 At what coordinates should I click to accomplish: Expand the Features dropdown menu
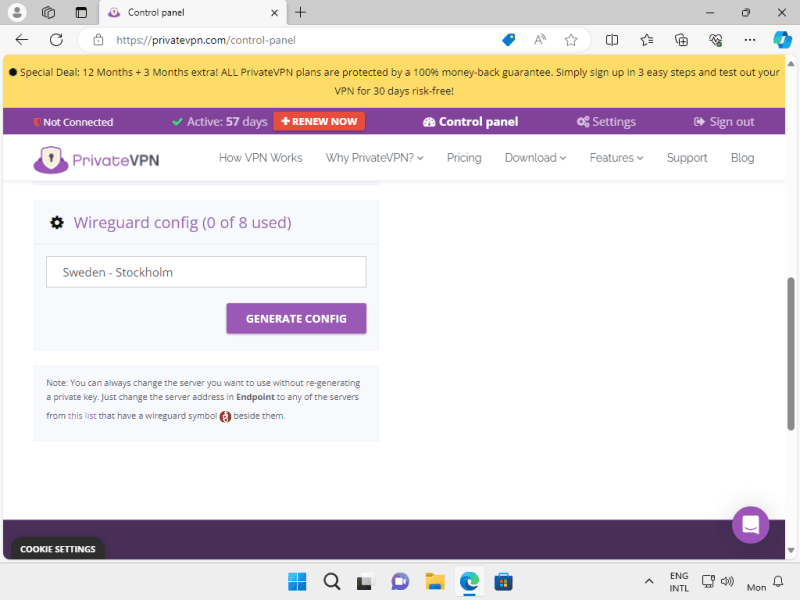(616, 158)
